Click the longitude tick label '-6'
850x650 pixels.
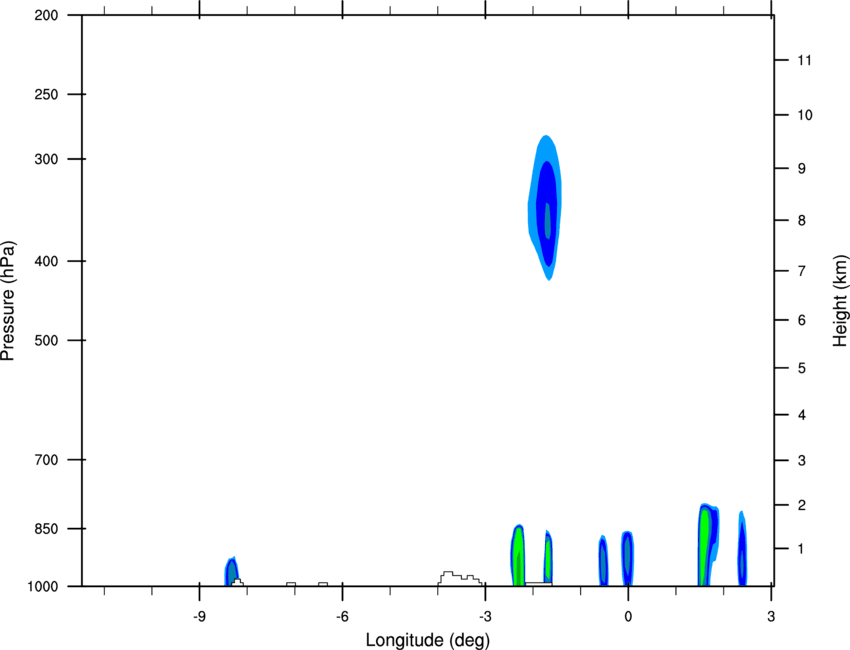click(x=342, y=617)
